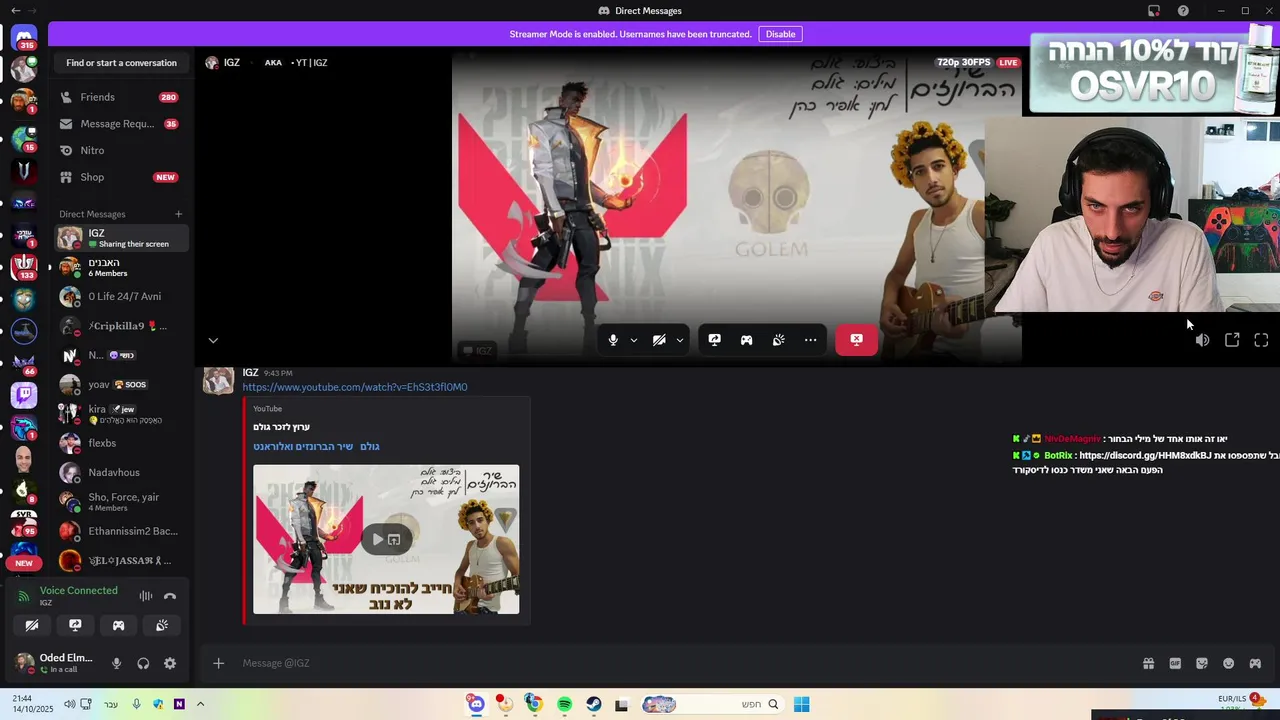This screenshot has height=720, width=1280.
Task: Mute microphone in the stream control bar
Action: [613, 340]
